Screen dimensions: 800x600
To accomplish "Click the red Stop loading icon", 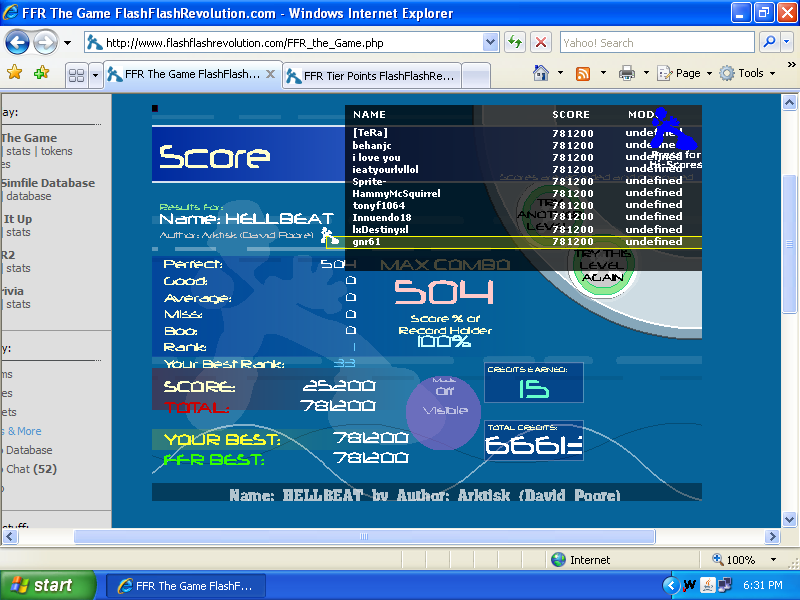I will [x=541, y=43].
